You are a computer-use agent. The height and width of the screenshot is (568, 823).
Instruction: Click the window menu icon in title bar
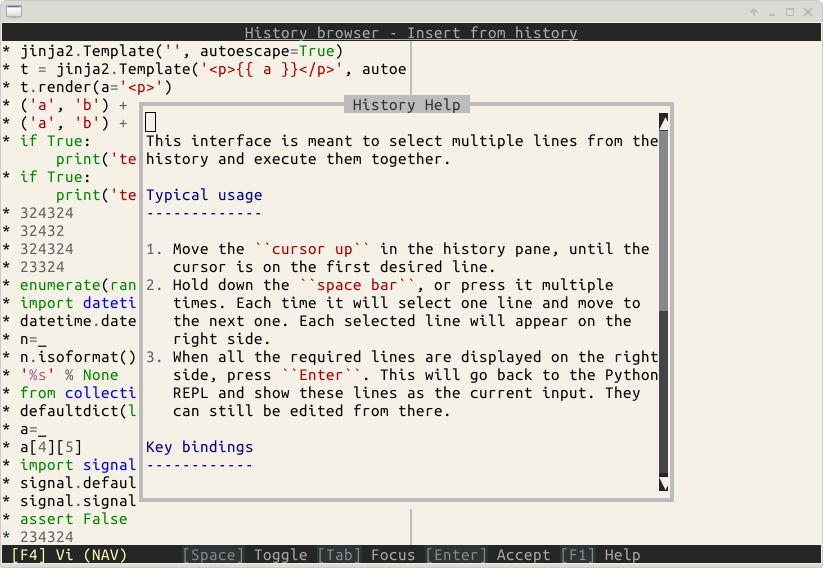coord(14,11)
